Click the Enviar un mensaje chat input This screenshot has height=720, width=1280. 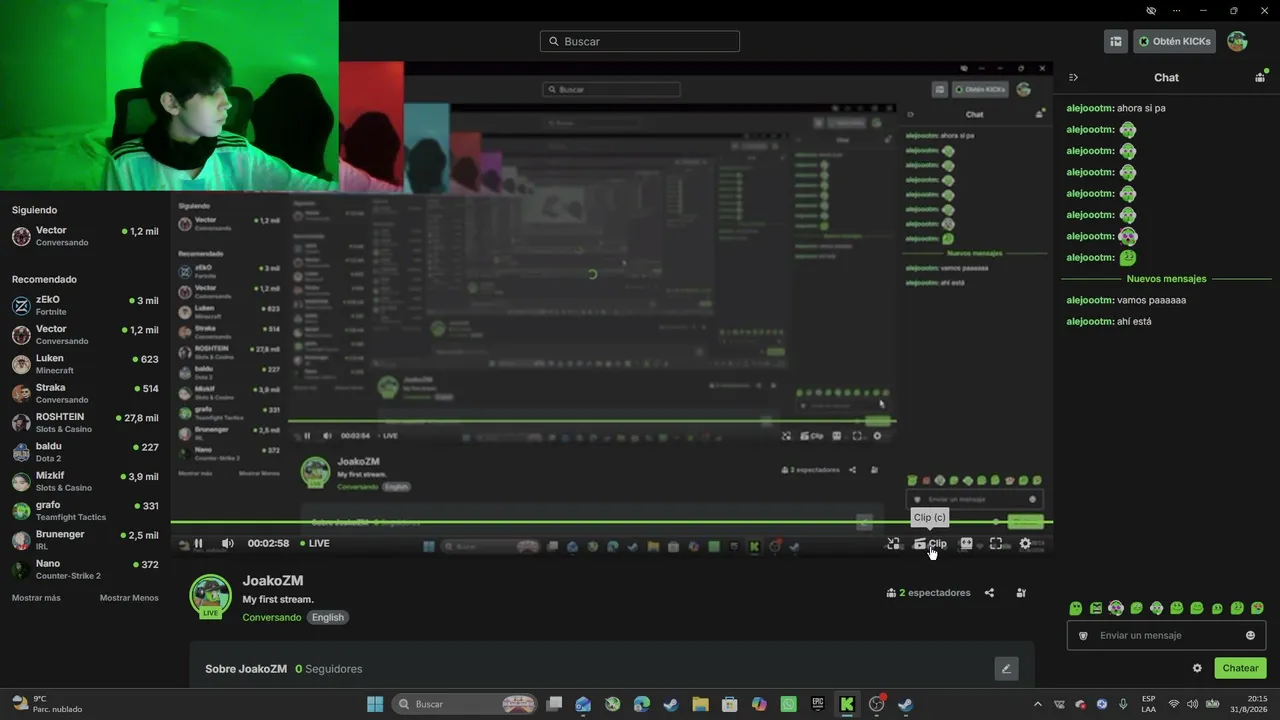coord(1166,635)
